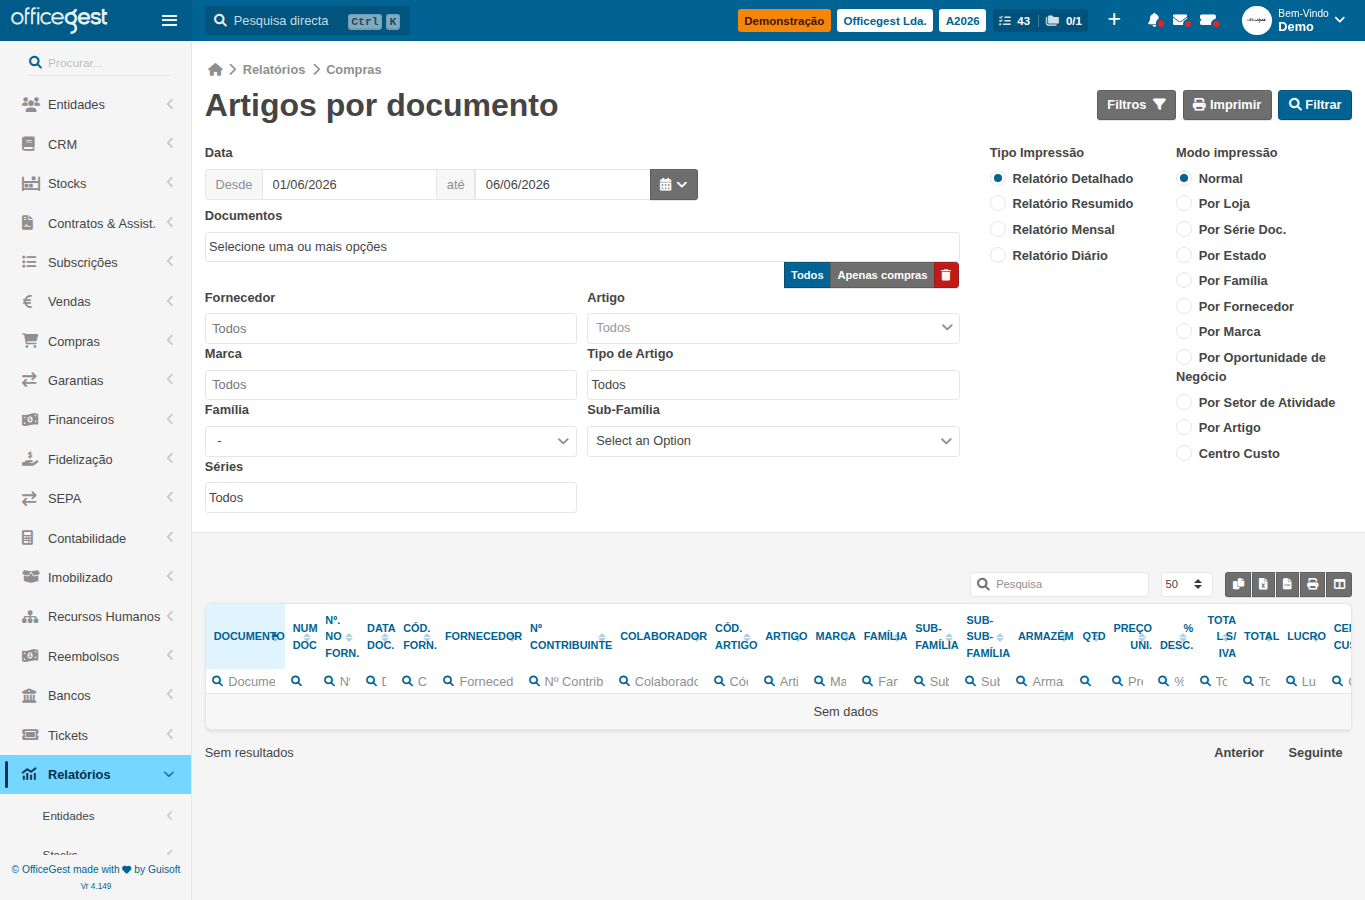
Task: Select Todos documents button
Action: tap(807, 275)
